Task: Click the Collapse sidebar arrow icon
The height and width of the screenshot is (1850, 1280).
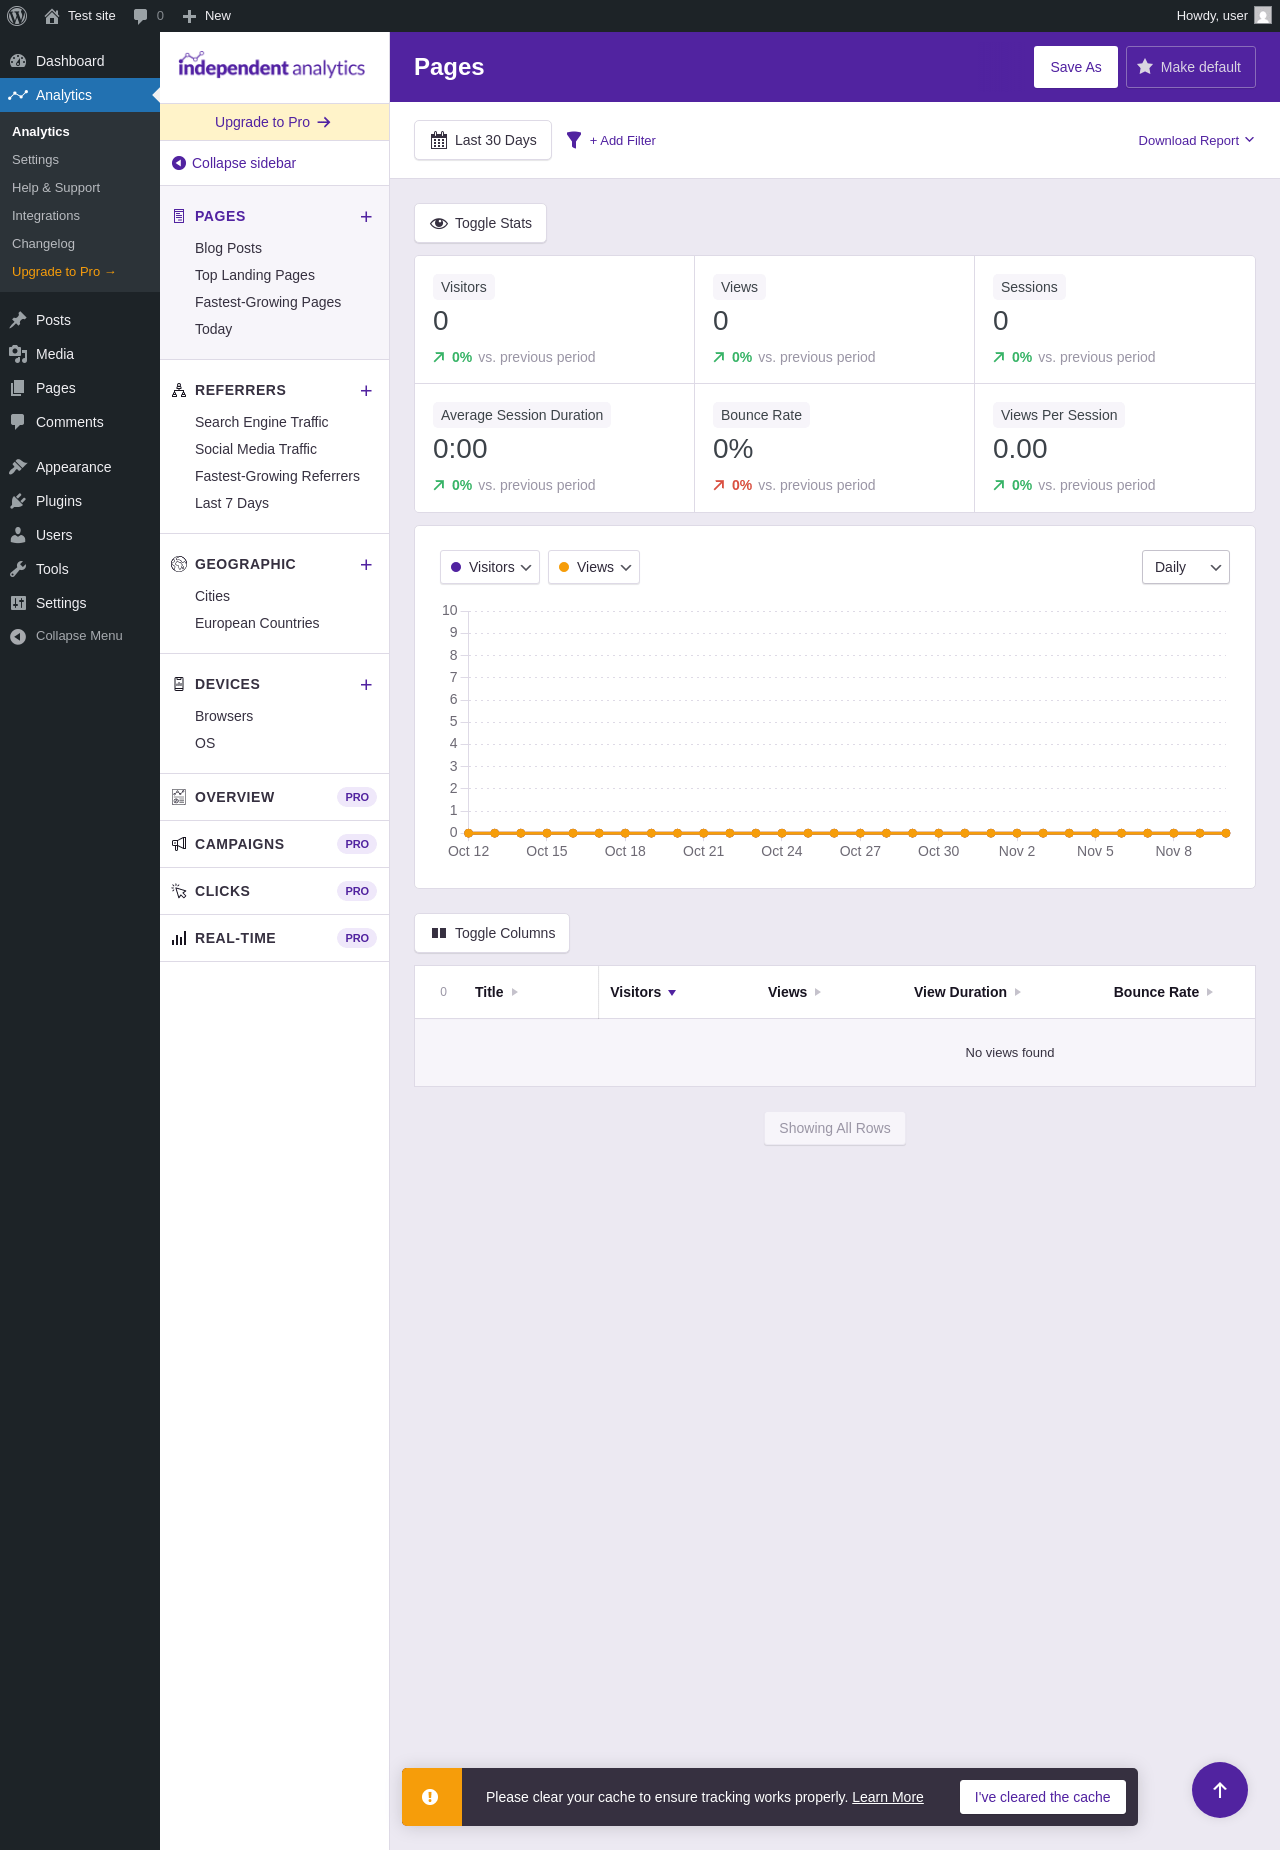Action: click(x=179, y=163)
